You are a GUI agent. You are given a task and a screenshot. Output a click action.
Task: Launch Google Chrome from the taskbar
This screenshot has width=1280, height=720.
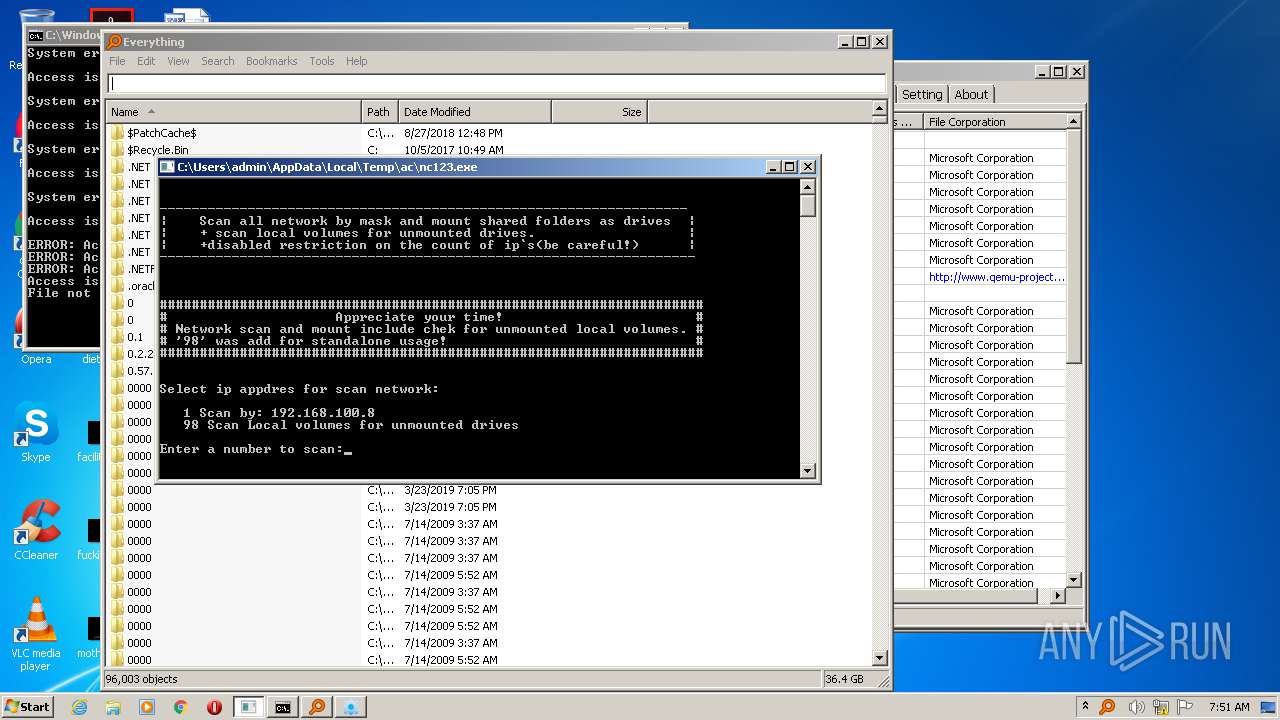(x=181, y=707)
